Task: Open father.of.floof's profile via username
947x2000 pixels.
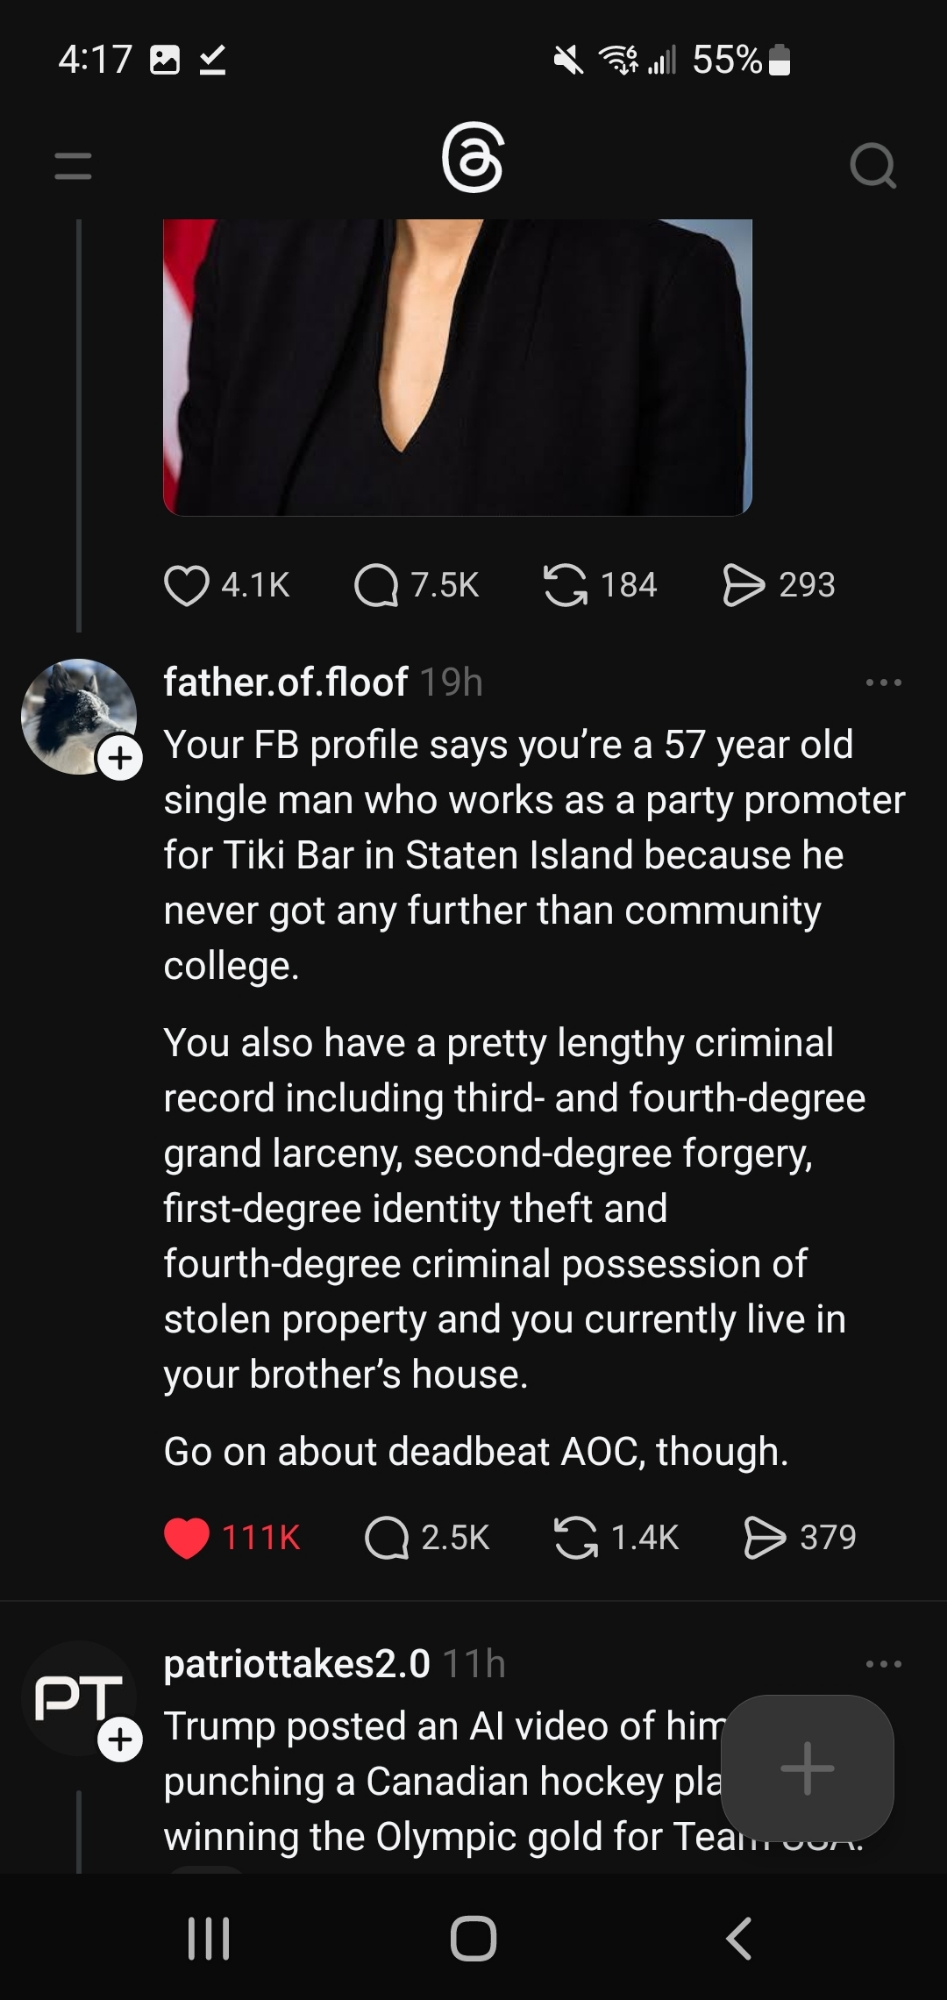Action: [x=285, y=682]
